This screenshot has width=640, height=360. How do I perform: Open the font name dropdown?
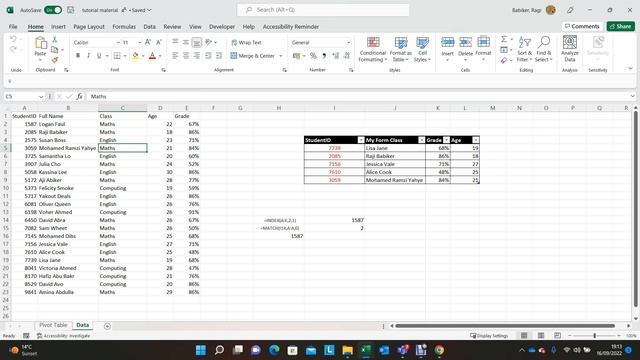118,42
